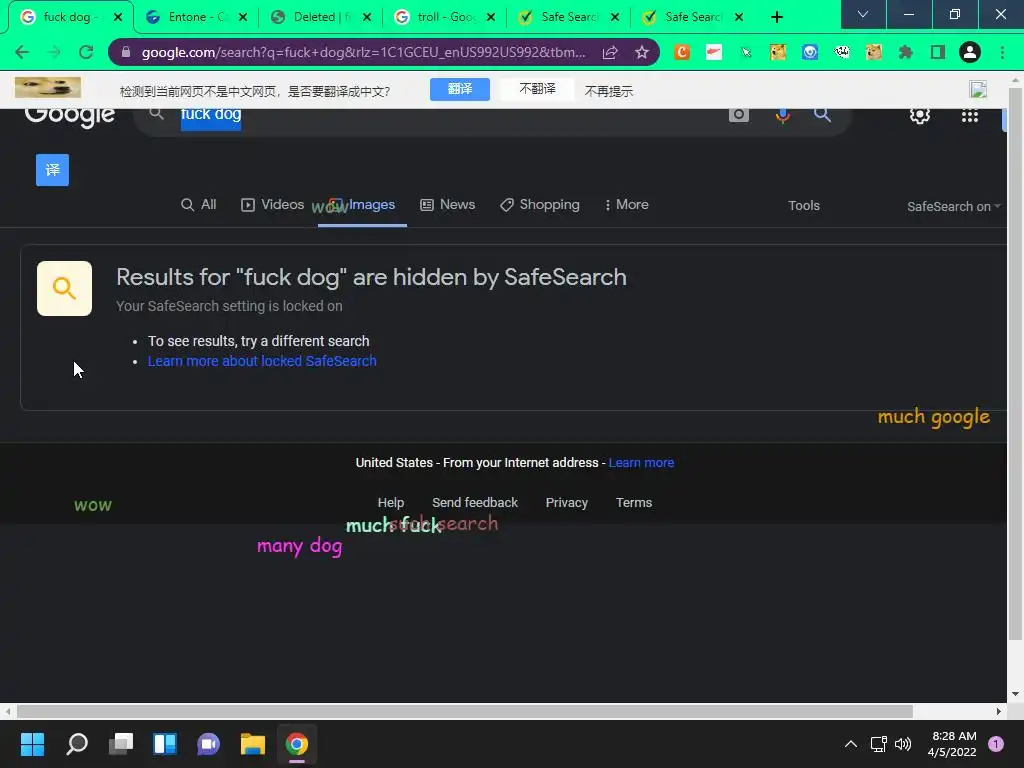This screenshot has height=768, width=1024.
Task: Share this page via the address bar share icon
Action: point(610,52)
